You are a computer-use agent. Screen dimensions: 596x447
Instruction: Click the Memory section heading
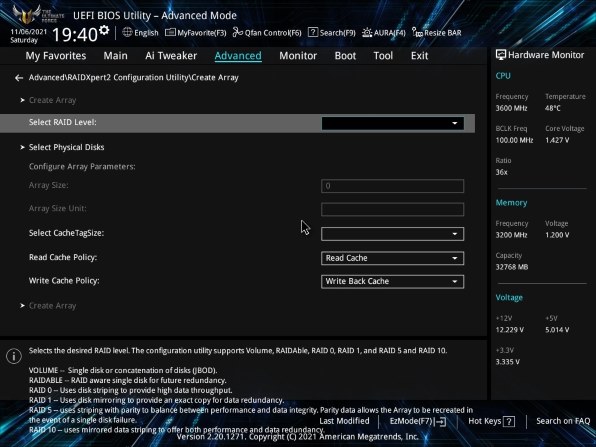(x=511, y=203)
